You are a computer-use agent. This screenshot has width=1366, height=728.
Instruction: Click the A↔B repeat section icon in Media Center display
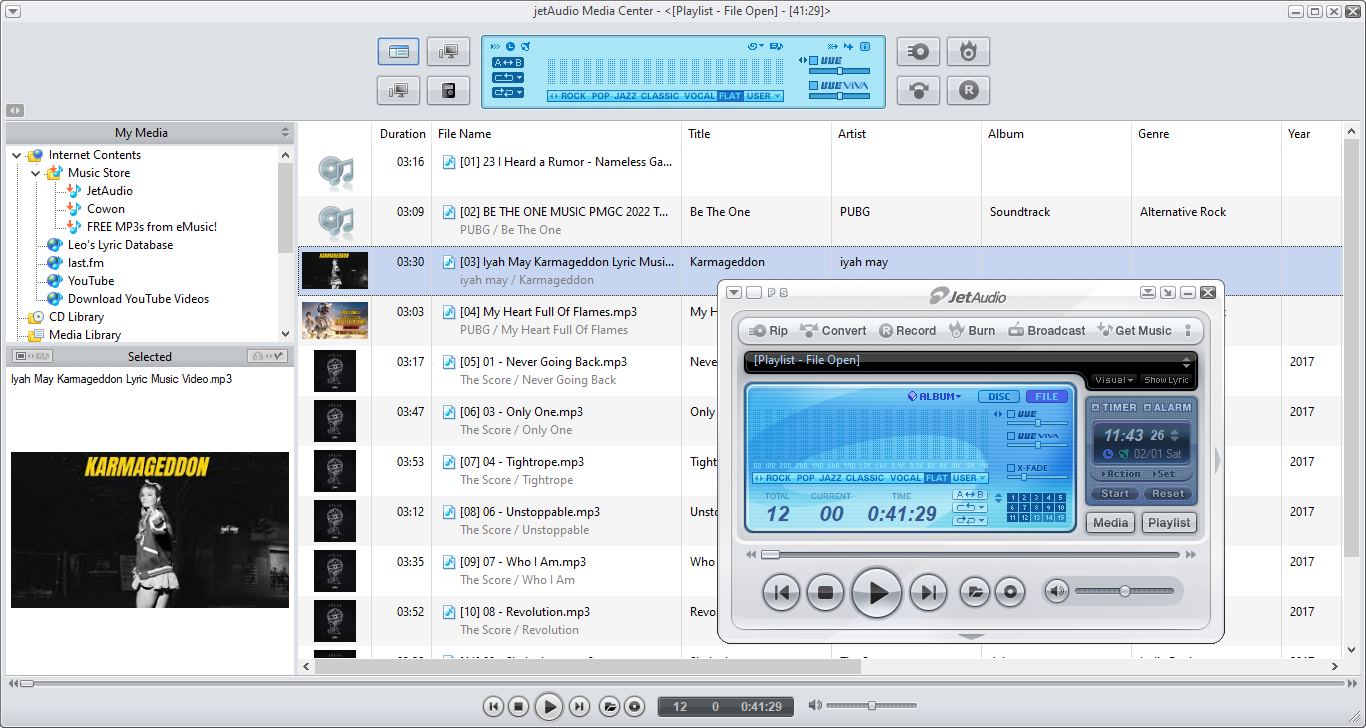click(508, 62)
